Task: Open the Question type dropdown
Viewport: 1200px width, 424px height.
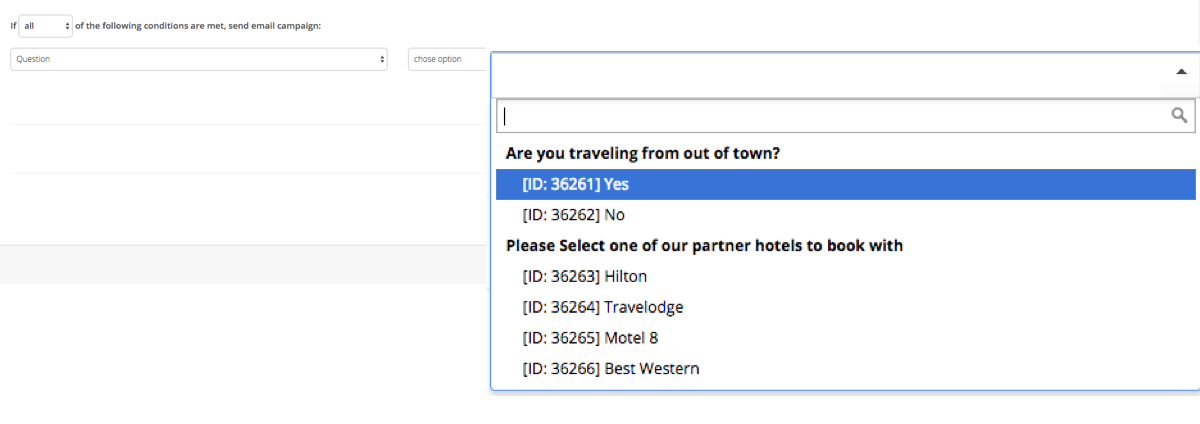Action: click(x=198, y=59)
